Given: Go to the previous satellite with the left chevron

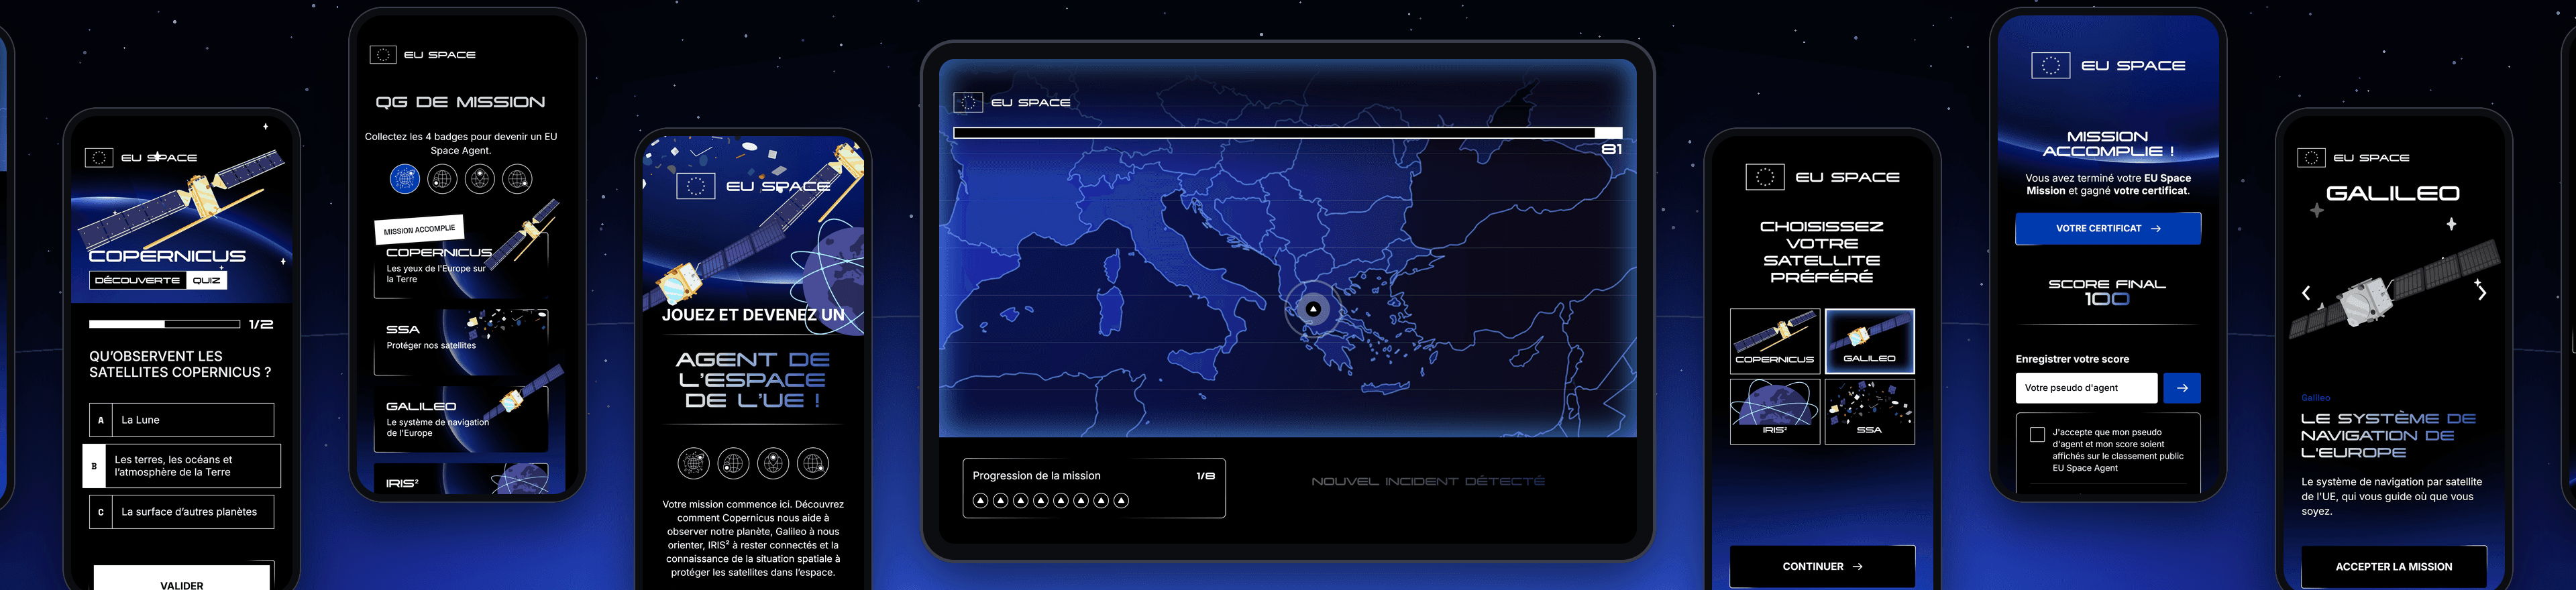Looking at the screenshot, I should click(2306, 293).
